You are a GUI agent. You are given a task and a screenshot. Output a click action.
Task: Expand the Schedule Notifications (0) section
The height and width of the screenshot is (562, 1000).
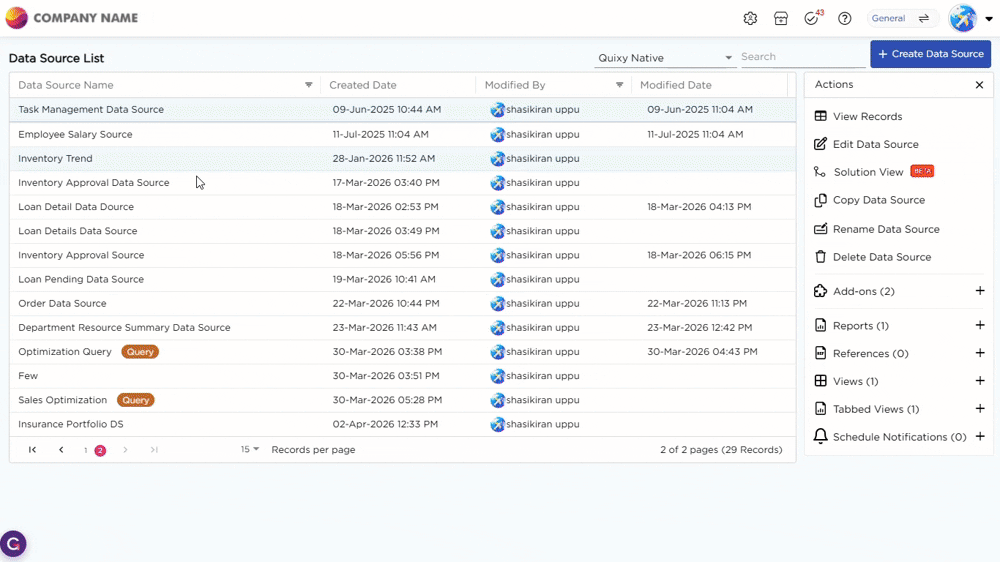point(979,436)
